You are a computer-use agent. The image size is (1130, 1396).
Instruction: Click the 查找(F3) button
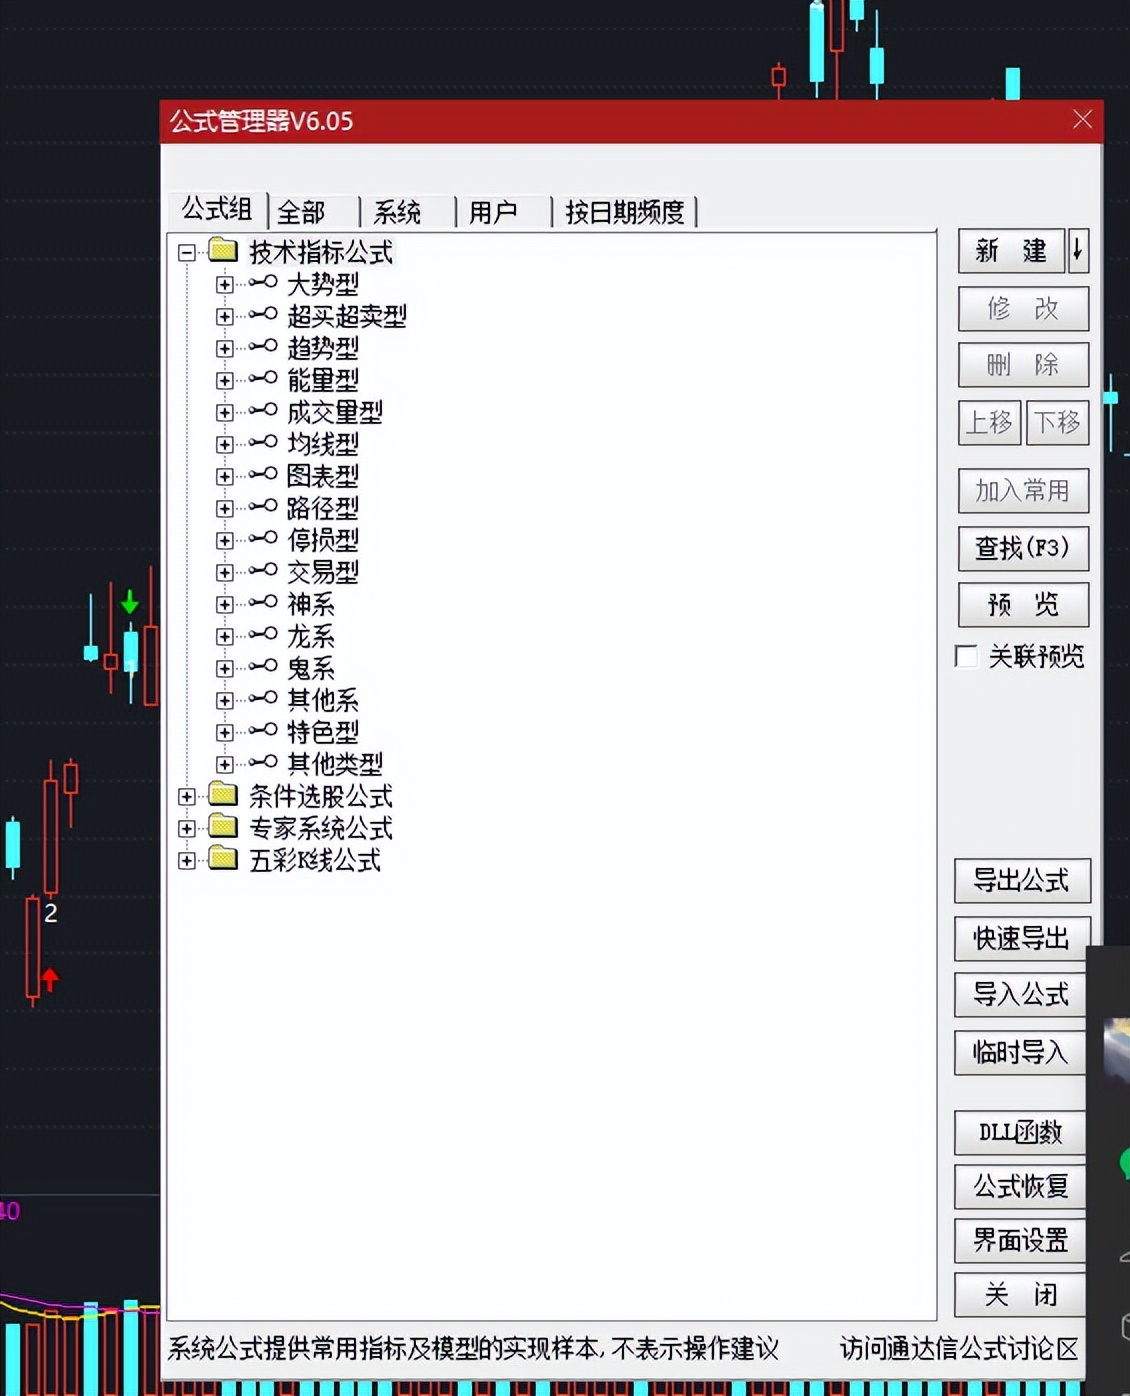pyautogui.click(x=1023, y=548)
